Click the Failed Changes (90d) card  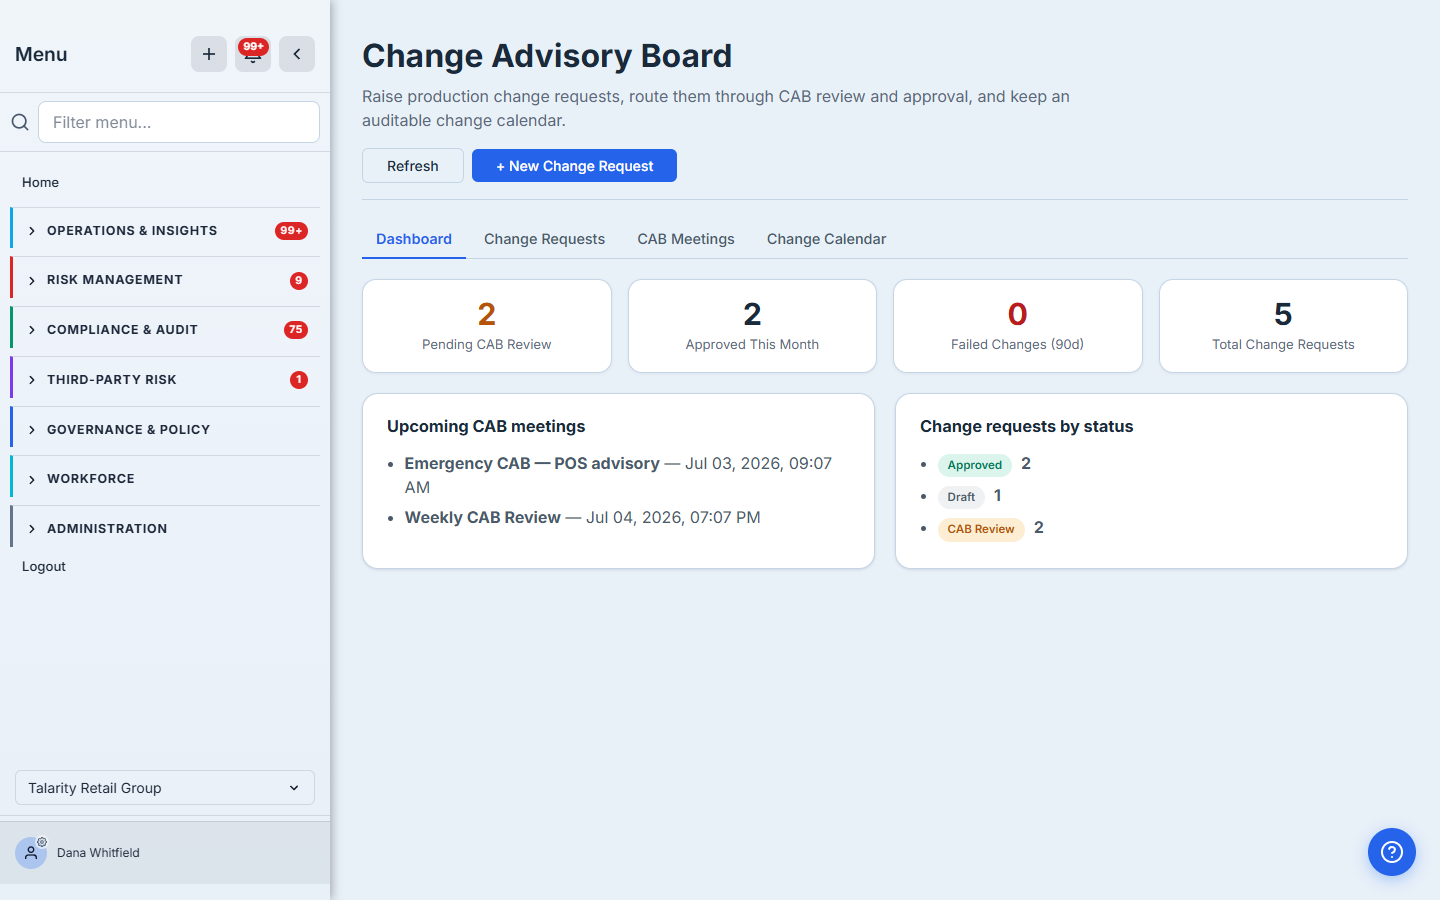(x=1018, y=326)
